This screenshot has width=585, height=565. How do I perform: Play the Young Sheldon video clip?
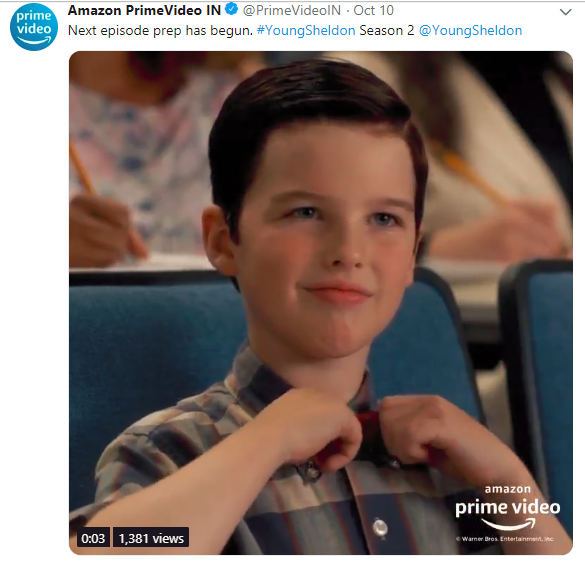coord(321,303)
